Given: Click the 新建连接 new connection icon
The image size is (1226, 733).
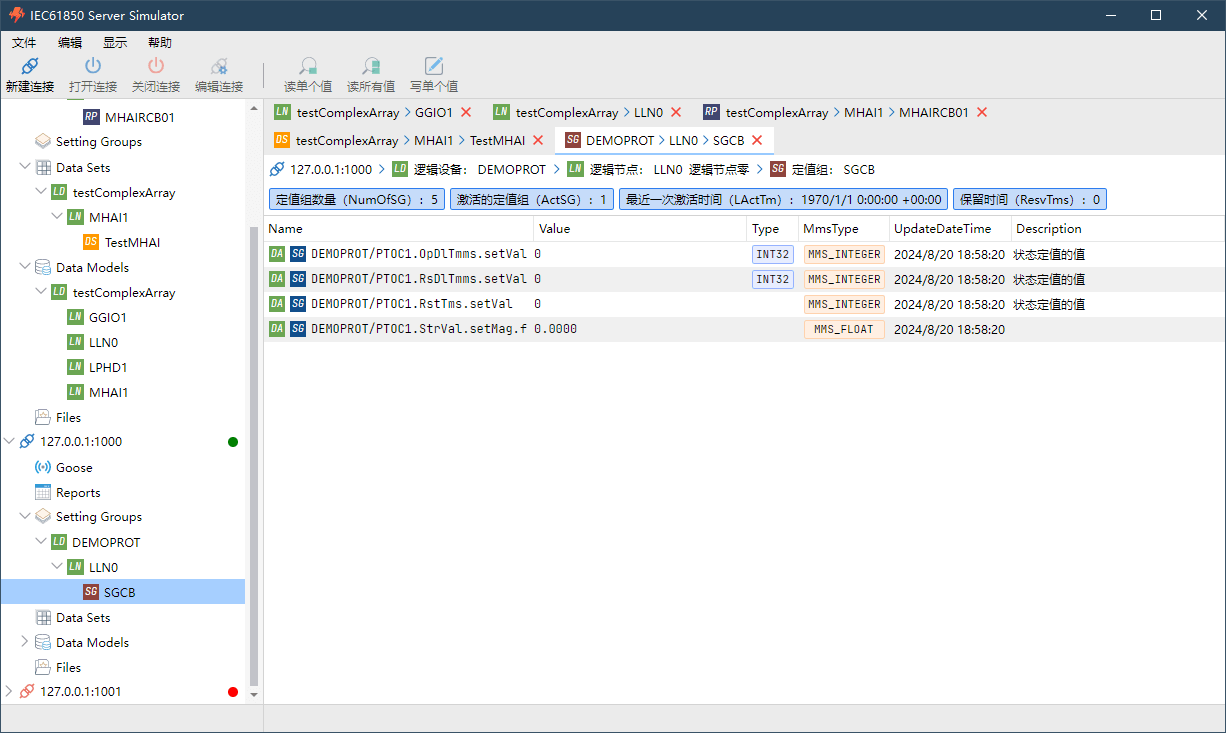Looking at the screenshot, I should [29, 67].
